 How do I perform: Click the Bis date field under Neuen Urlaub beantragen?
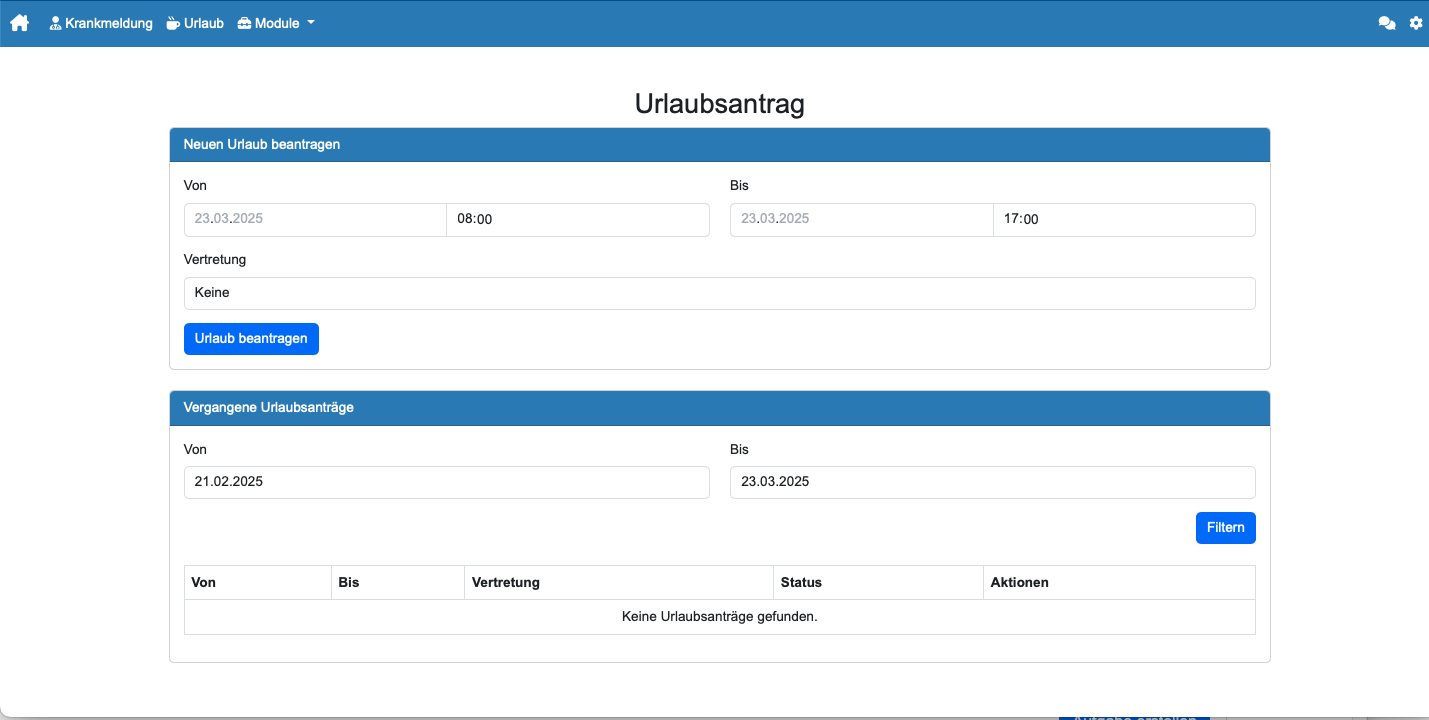[861, 219]
